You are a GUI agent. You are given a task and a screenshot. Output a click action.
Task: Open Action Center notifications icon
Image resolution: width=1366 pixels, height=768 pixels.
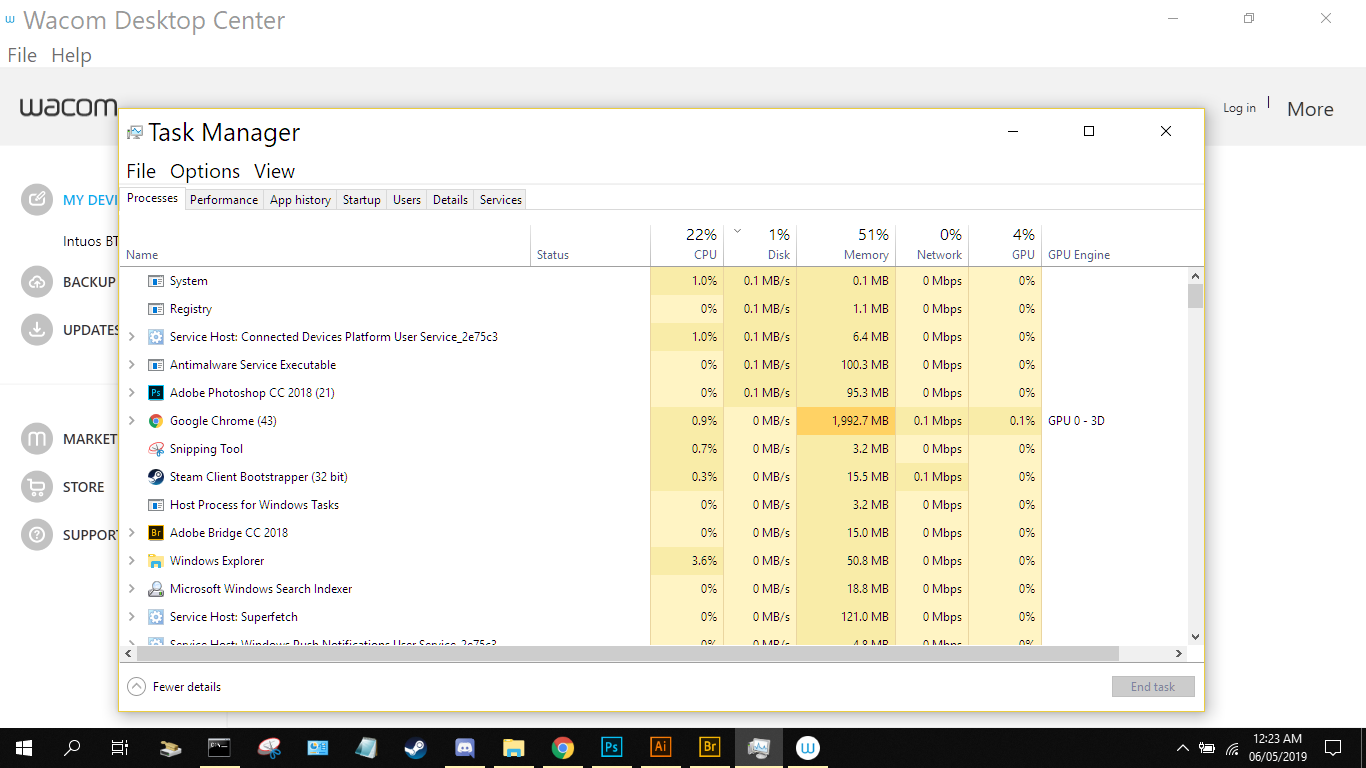point(1333,747)
